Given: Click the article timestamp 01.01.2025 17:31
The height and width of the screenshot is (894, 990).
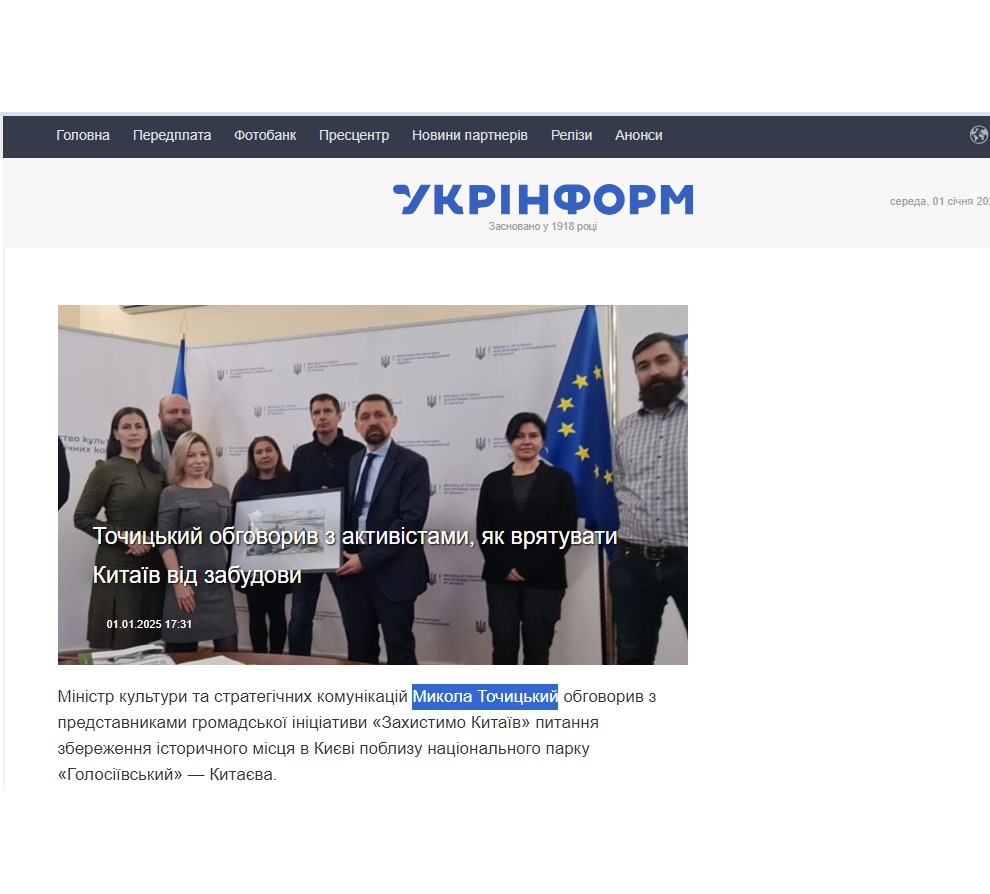Looking at the screenshot, I should click(x=149, y=624).
